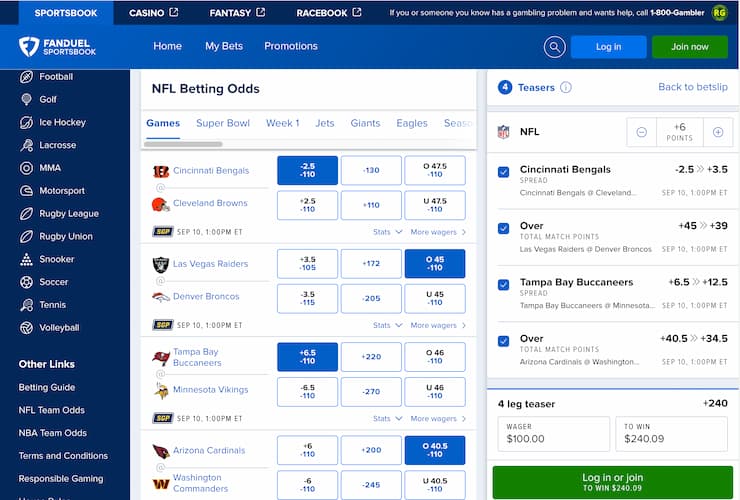740x500 pixels.
Task: Uncheck the Cincinnati Bengals teaser leg
Action: 504,172
